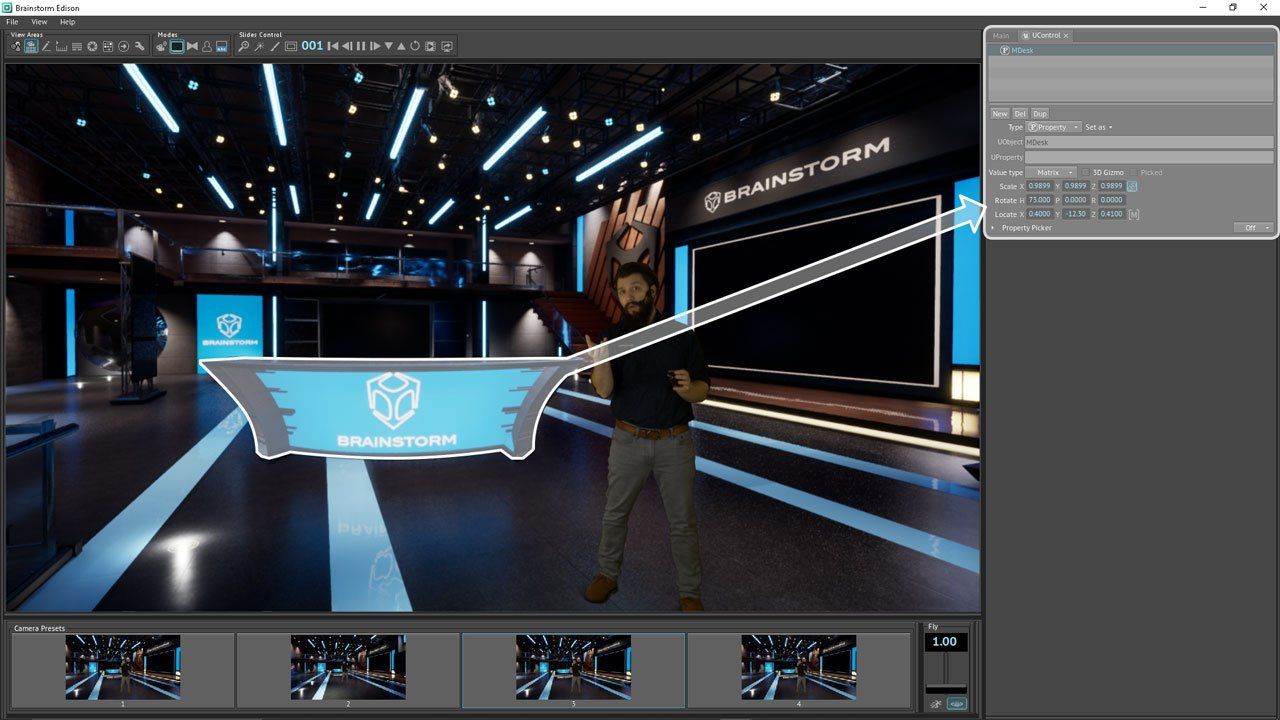This screenshot has height=720, width=1280.
Task: Toggle the M button beside Locate
Action: pyautogui.click(x=1133, y=214)
